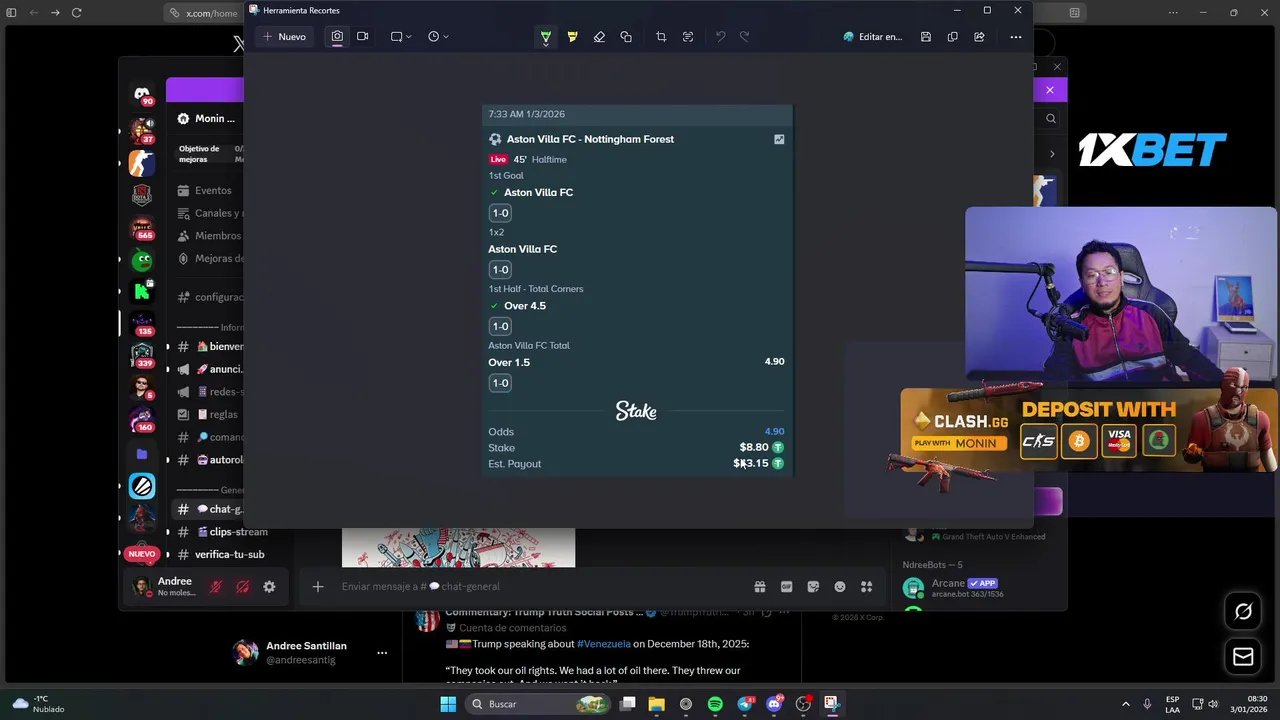1280x720 pixels.
Task: Open the text actions tool
Action: coord(688,37)
